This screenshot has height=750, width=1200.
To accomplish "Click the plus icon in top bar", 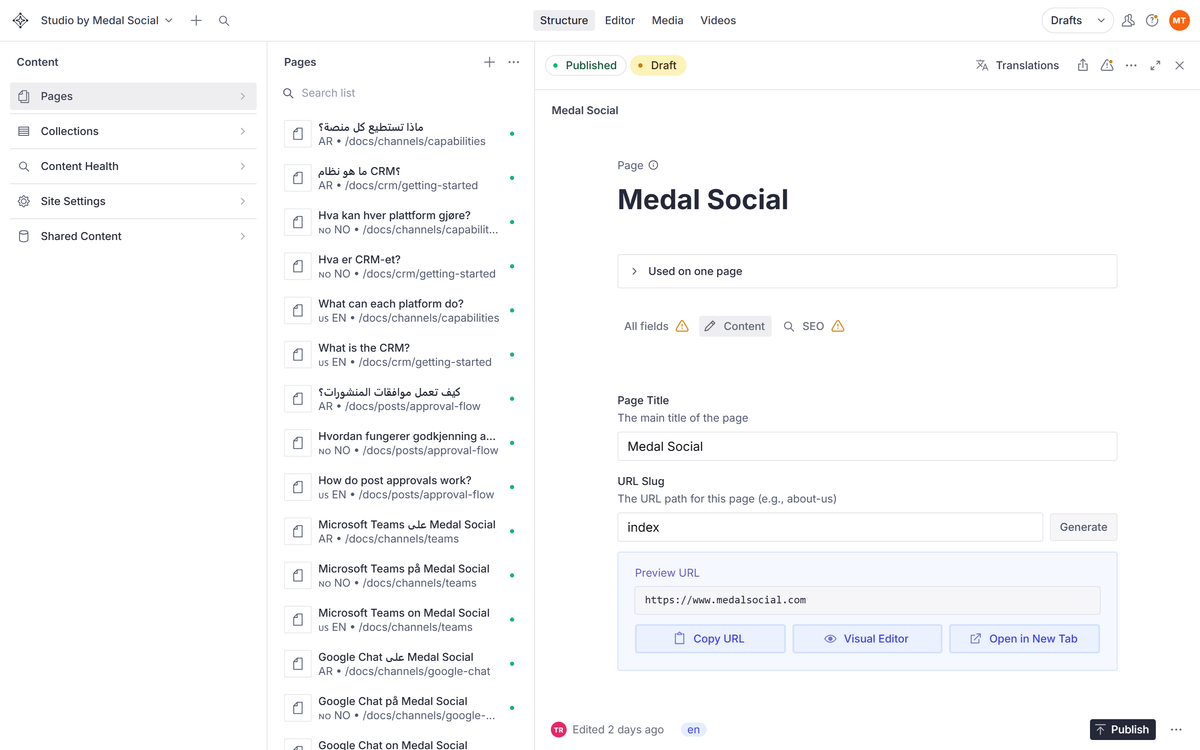I will 196,20.
